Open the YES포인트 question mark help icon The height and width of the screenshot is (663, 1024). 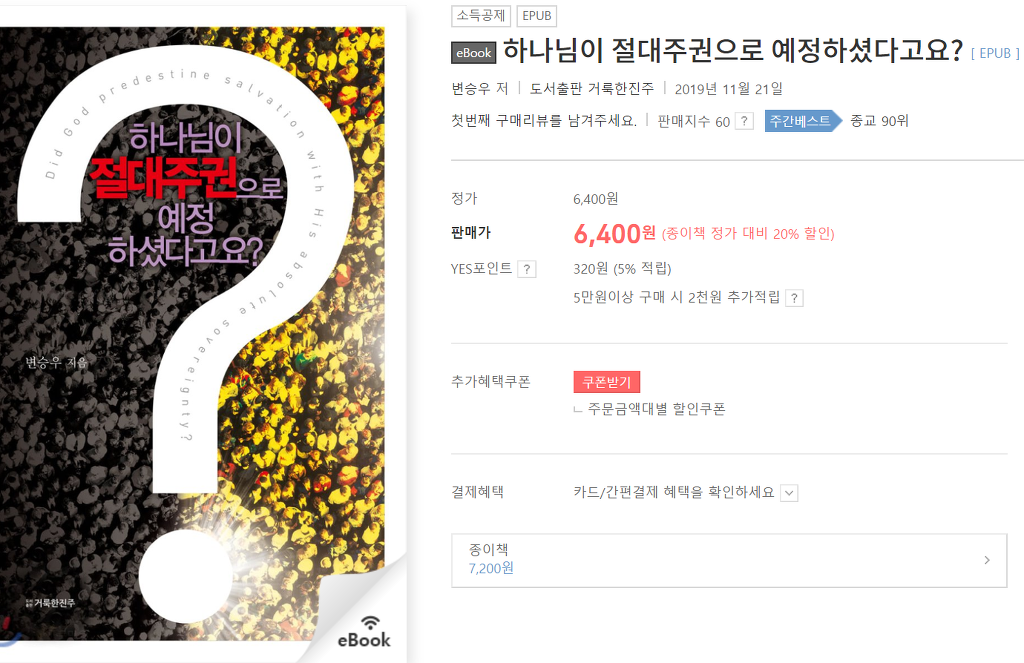click(x=526, y=269)
